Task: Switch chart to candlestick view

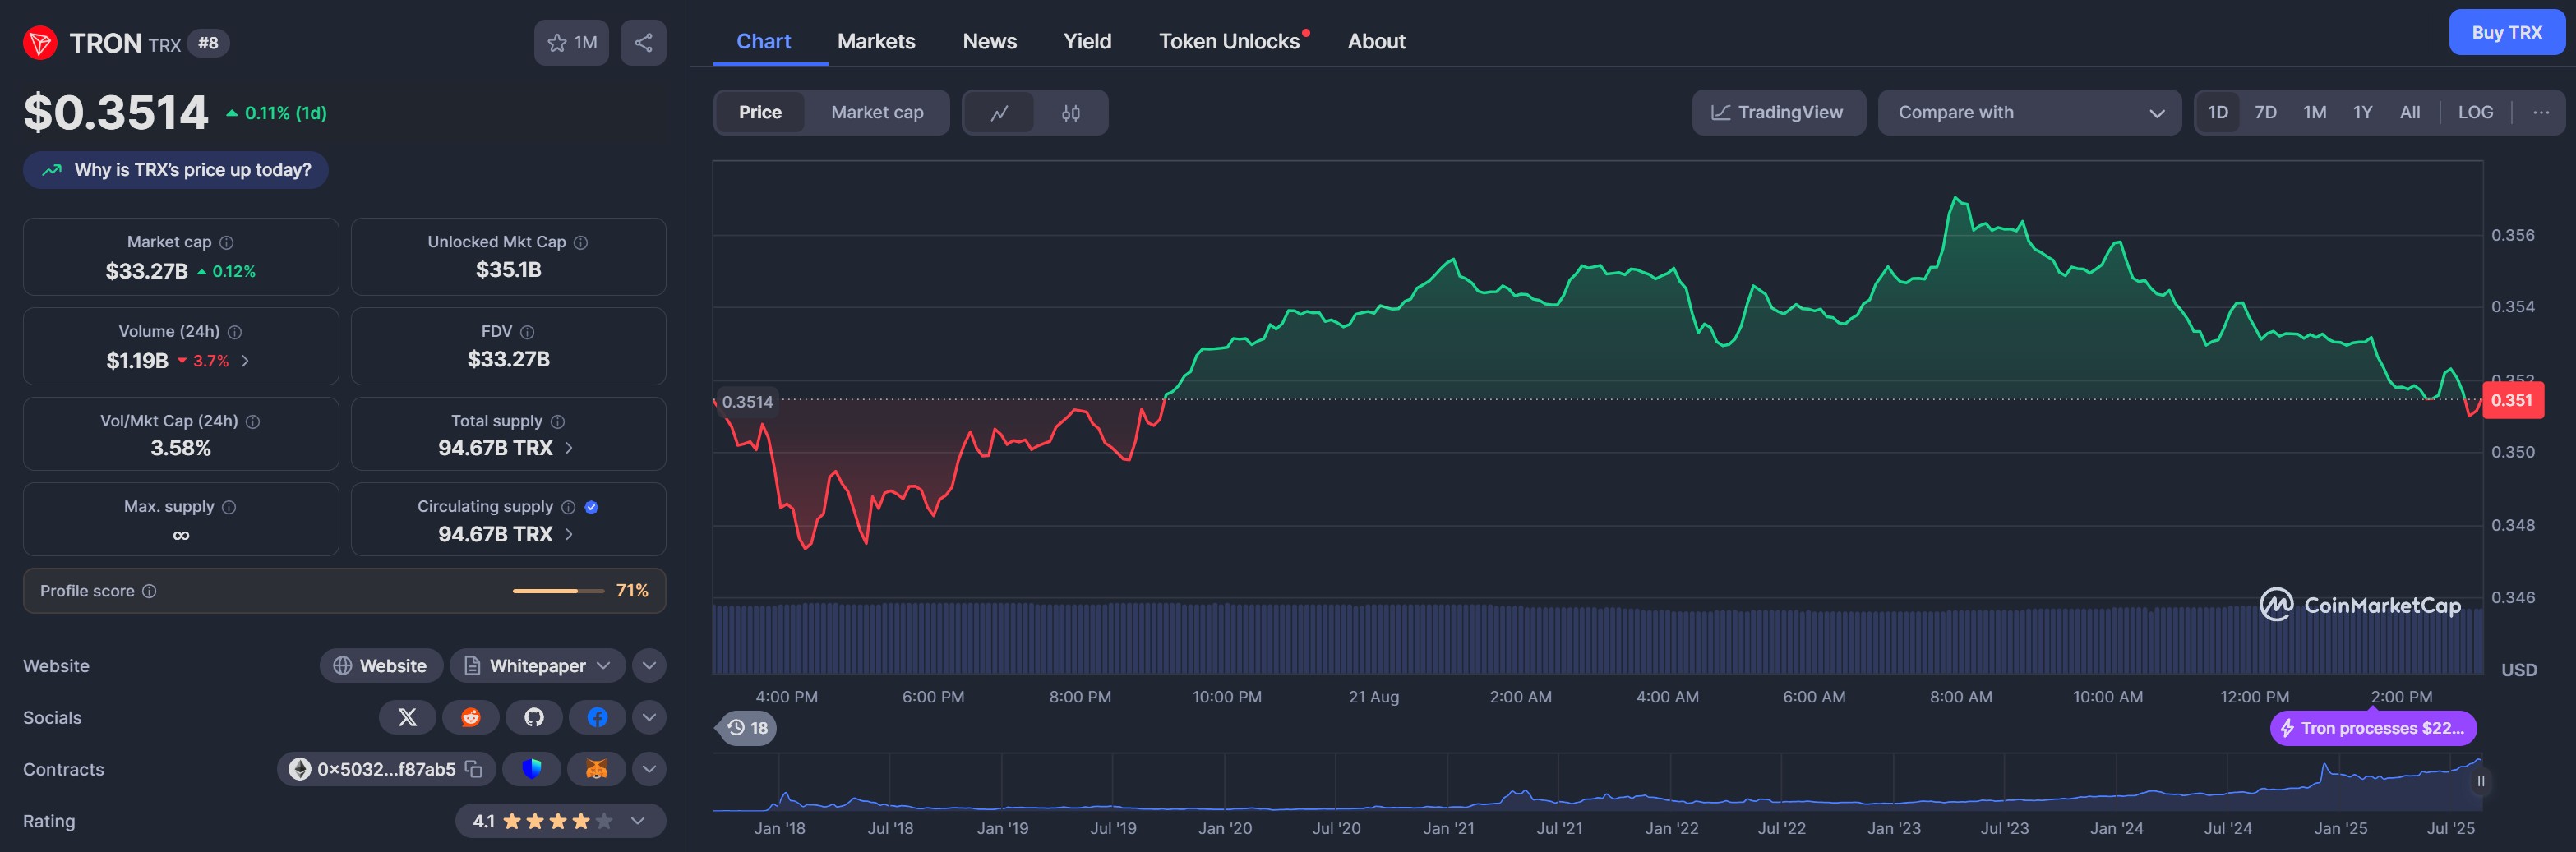Action: pyautogui.click(x=1070, y=113)
